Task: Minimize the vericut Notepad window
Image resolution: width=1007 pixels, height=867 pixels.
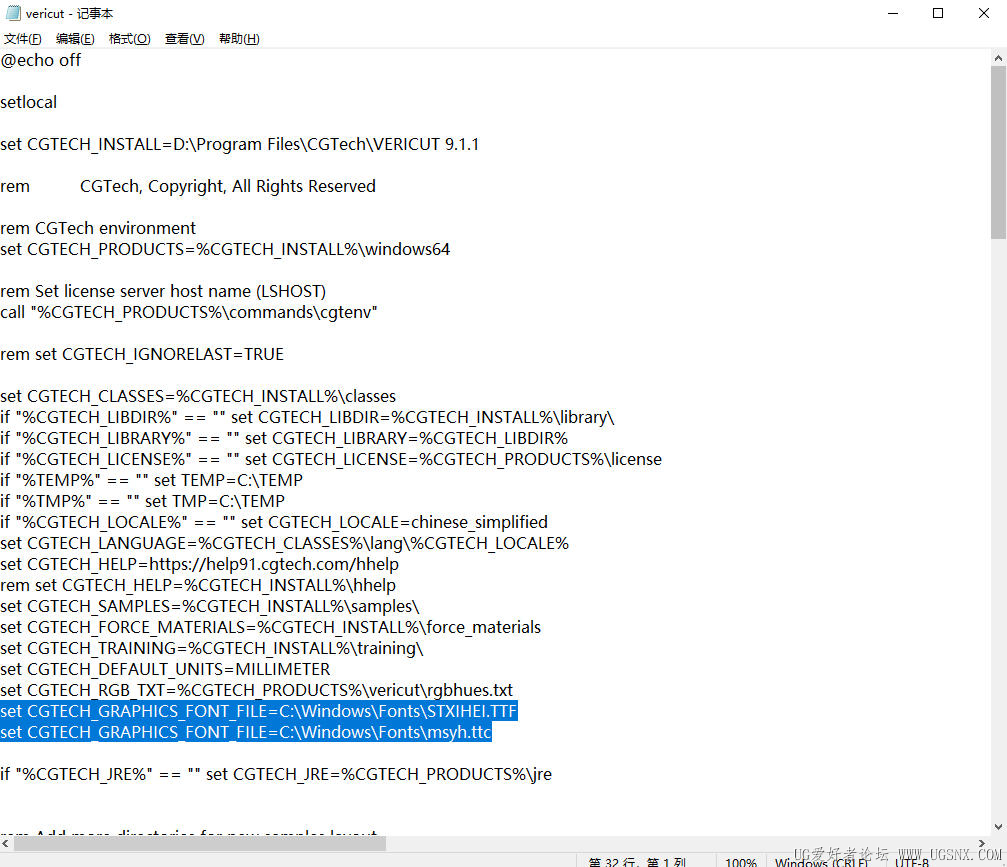Action: (x=893, y=13)
